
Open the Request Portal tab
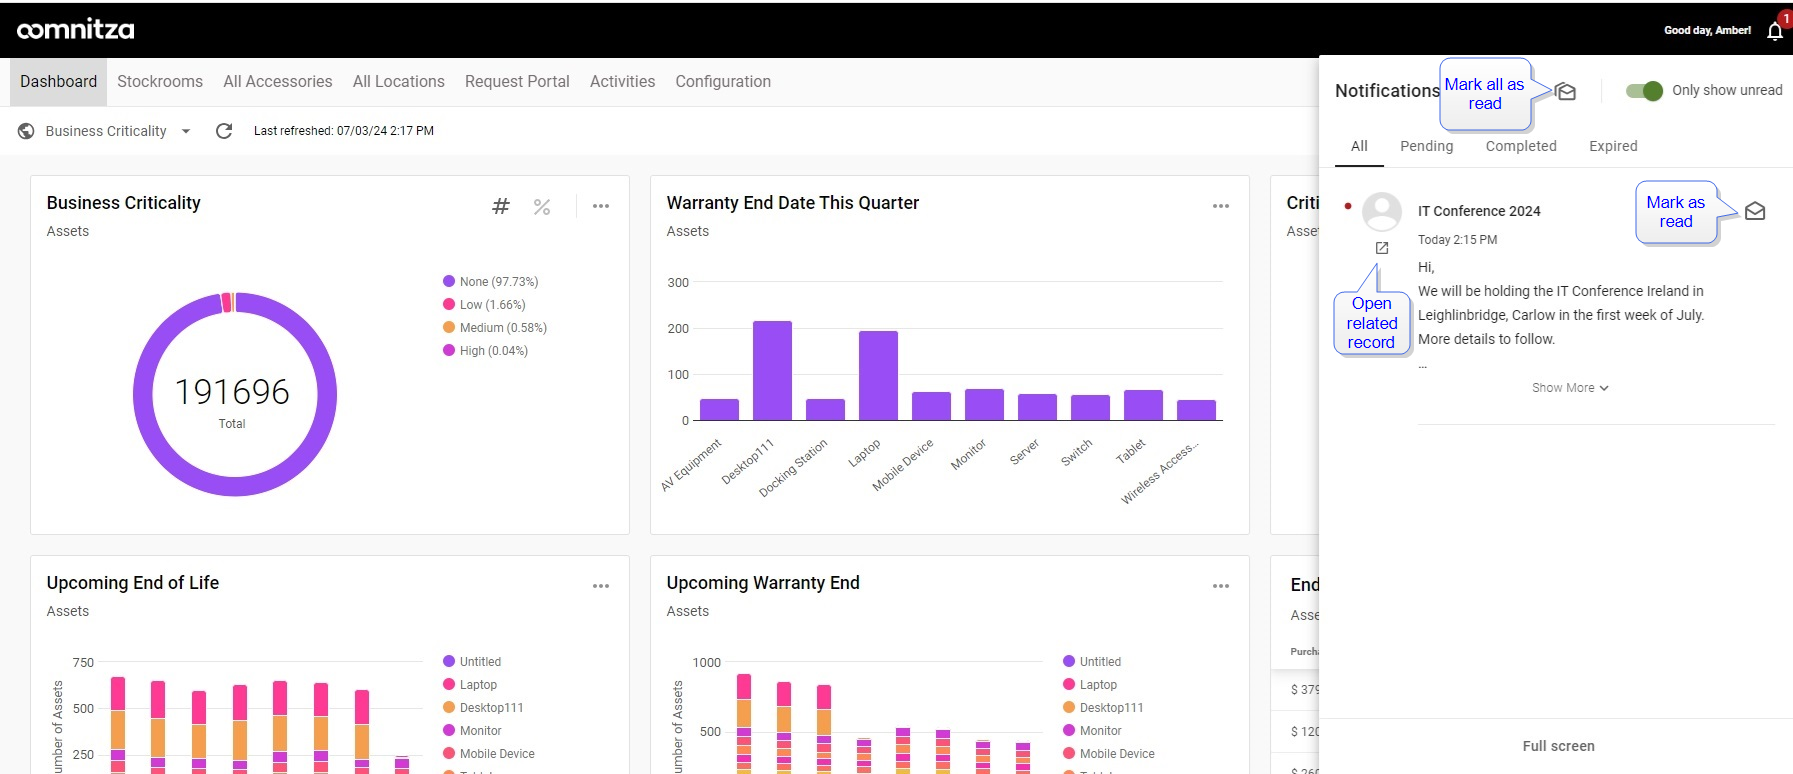(x=517, y=82)
